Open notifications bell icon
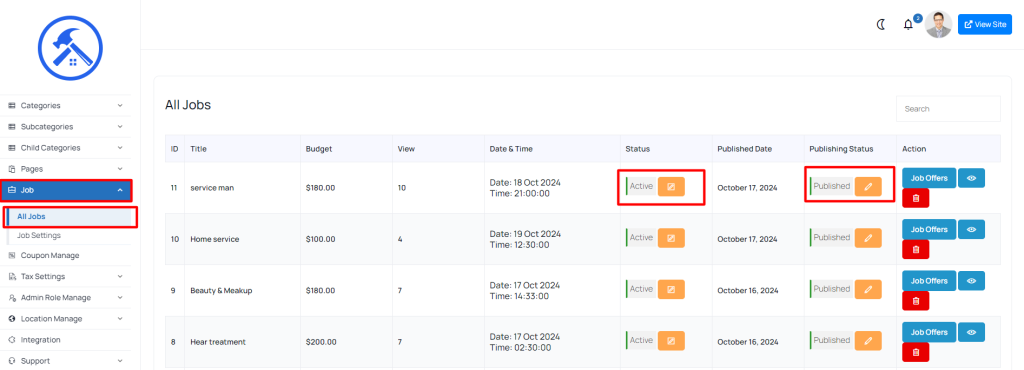Screen dimensions: 1024x370 coord(908,25)
